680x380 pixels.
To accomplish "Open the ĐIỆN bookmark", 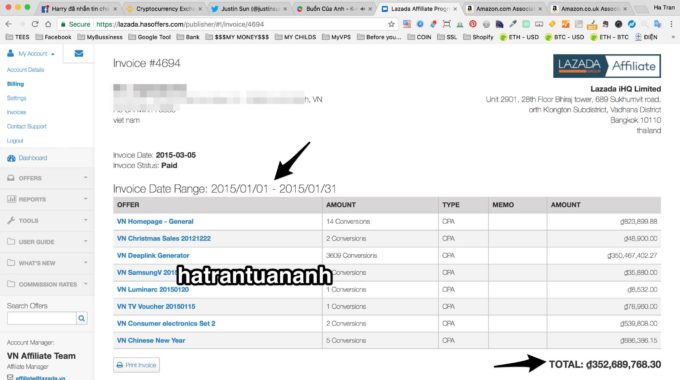I will click(x=646, y=37).
